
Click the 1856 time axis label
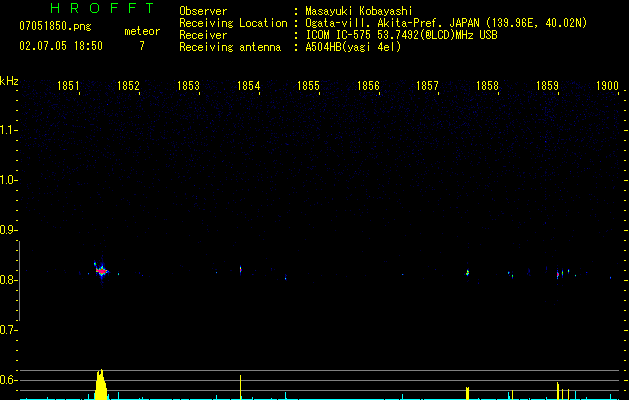(x=368, y=86)
